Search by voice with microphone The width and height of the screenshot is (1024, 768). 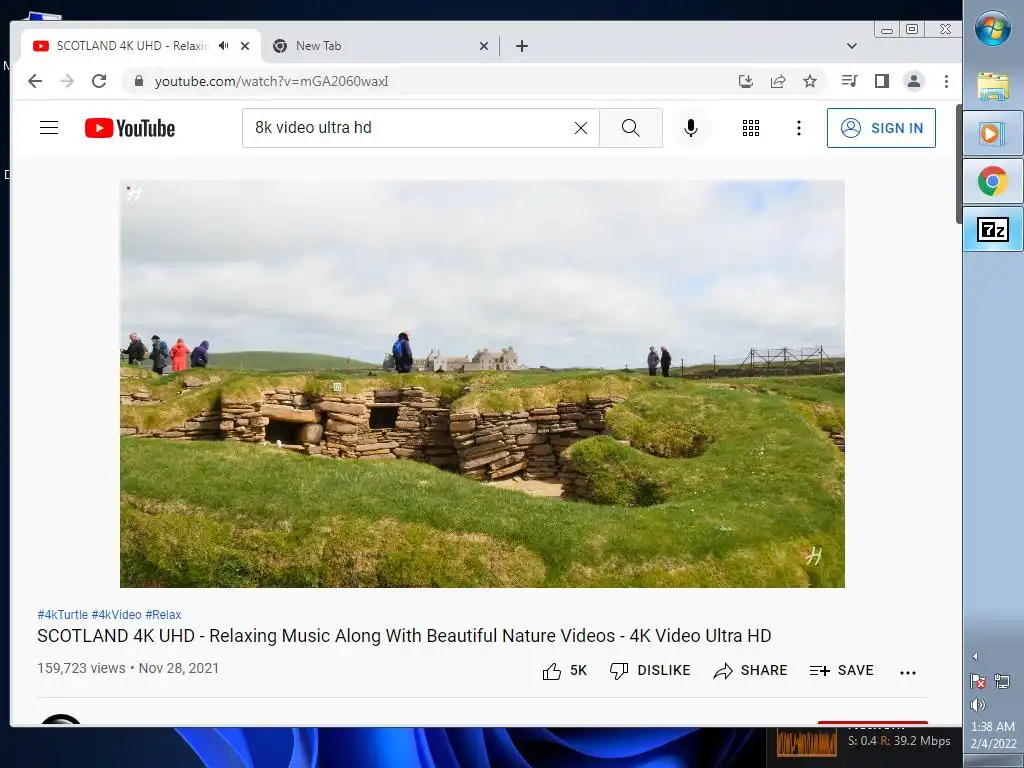[x=691, y=128]
